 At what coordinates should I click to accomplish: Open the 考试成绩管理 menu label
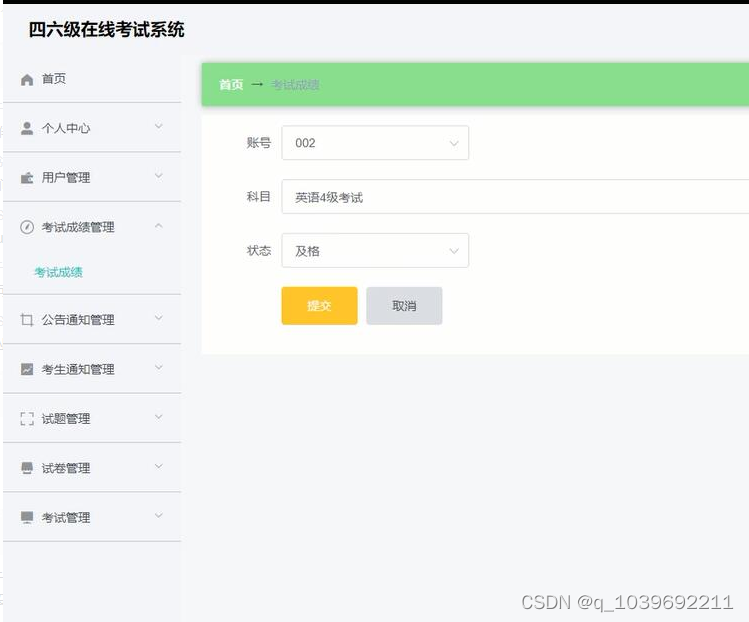point(78,227)
